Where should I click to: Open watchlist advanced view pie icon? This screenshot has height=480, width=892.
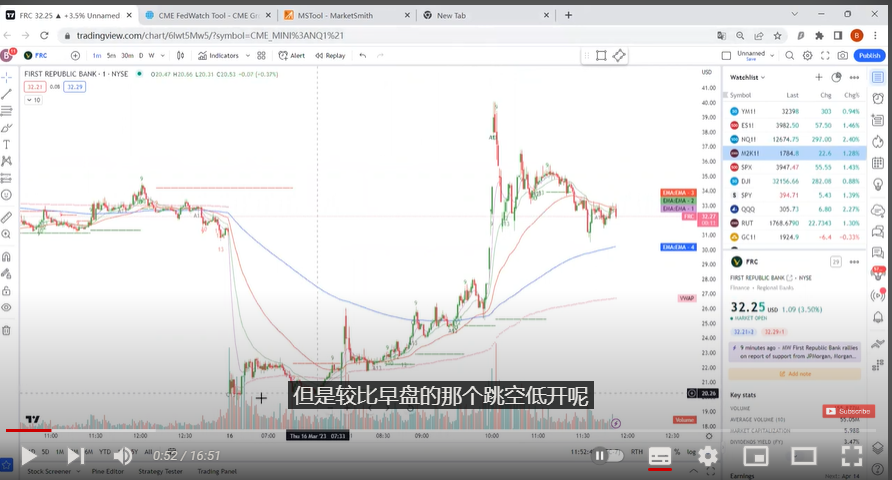point(836,77)
